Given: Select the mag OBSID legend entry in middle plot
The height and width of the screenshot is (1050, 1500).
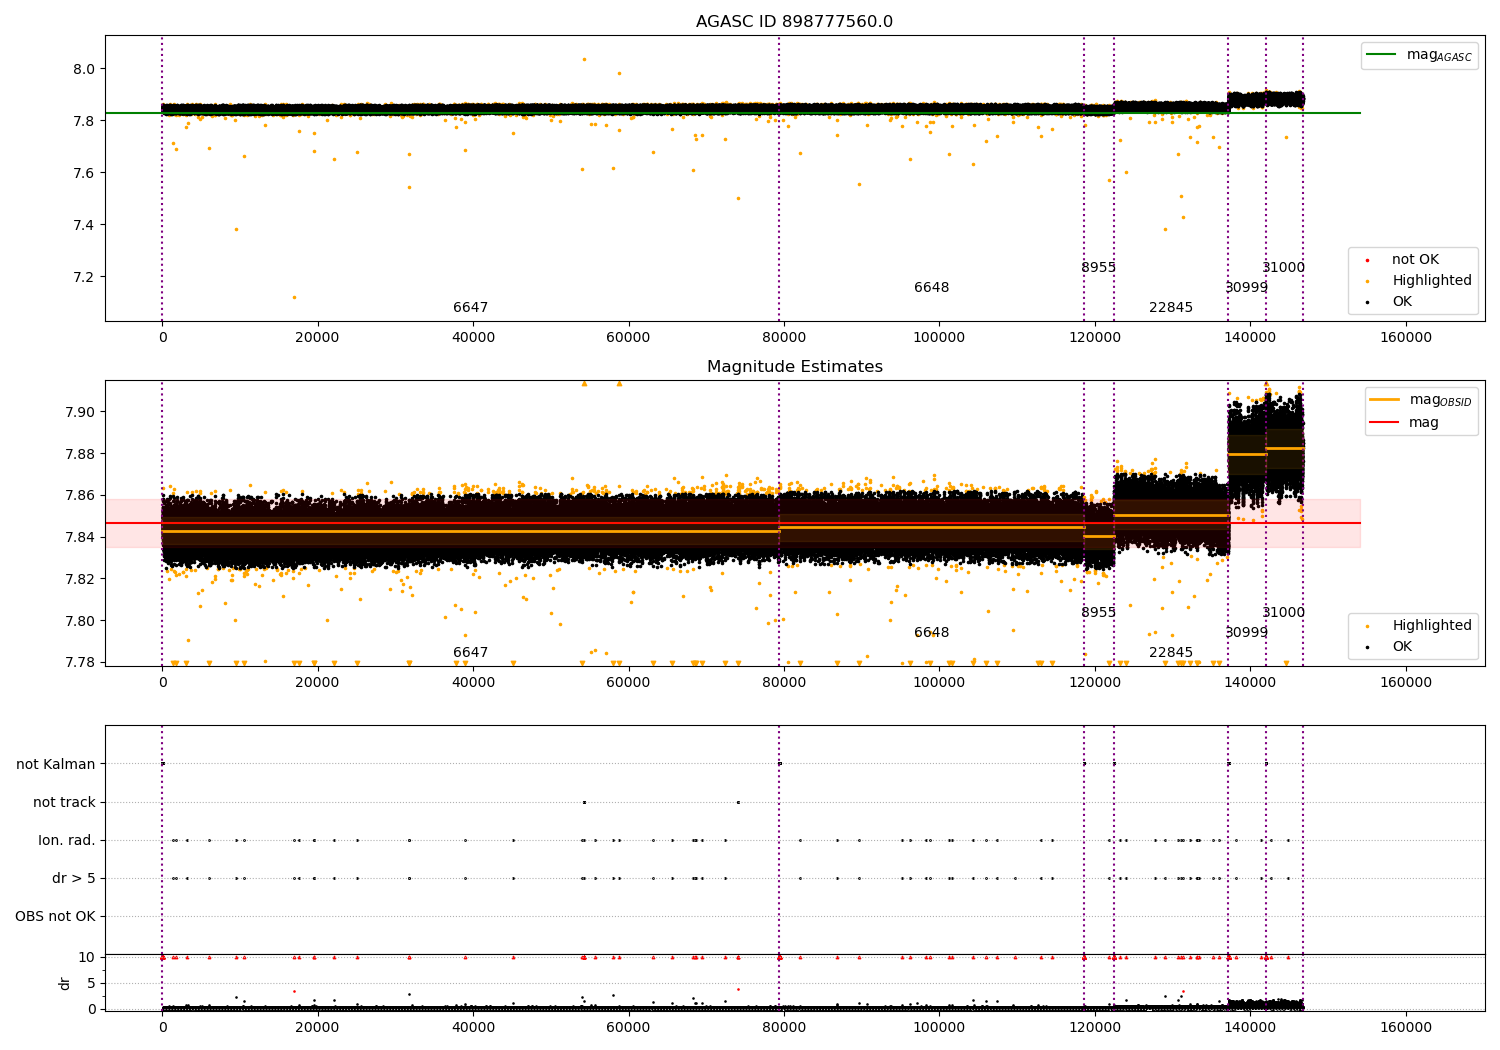Looking at the screenshot, I should coord(1421,400).
